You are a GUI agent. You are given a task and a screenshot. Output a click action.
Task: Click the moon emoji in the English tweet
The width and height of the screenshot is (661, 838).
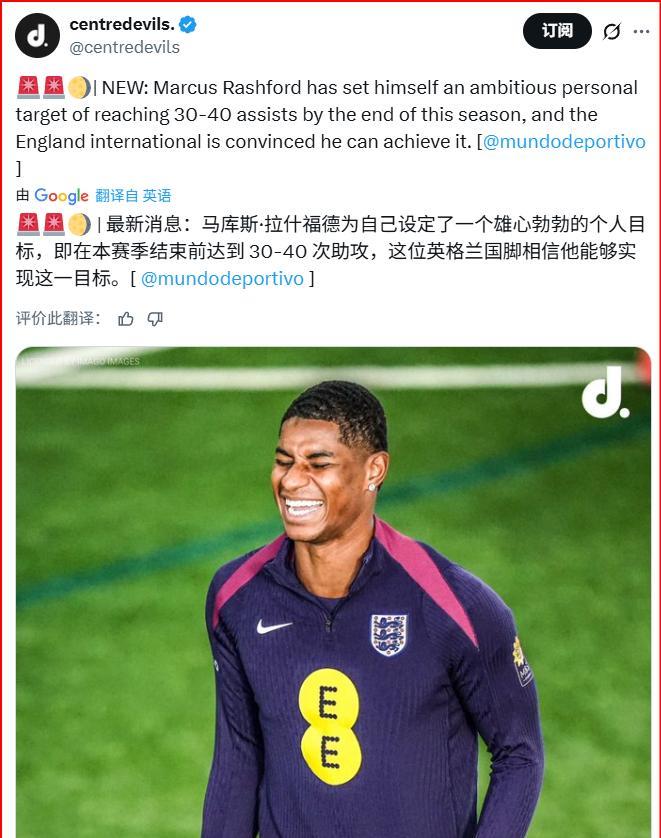click(79, 88)
